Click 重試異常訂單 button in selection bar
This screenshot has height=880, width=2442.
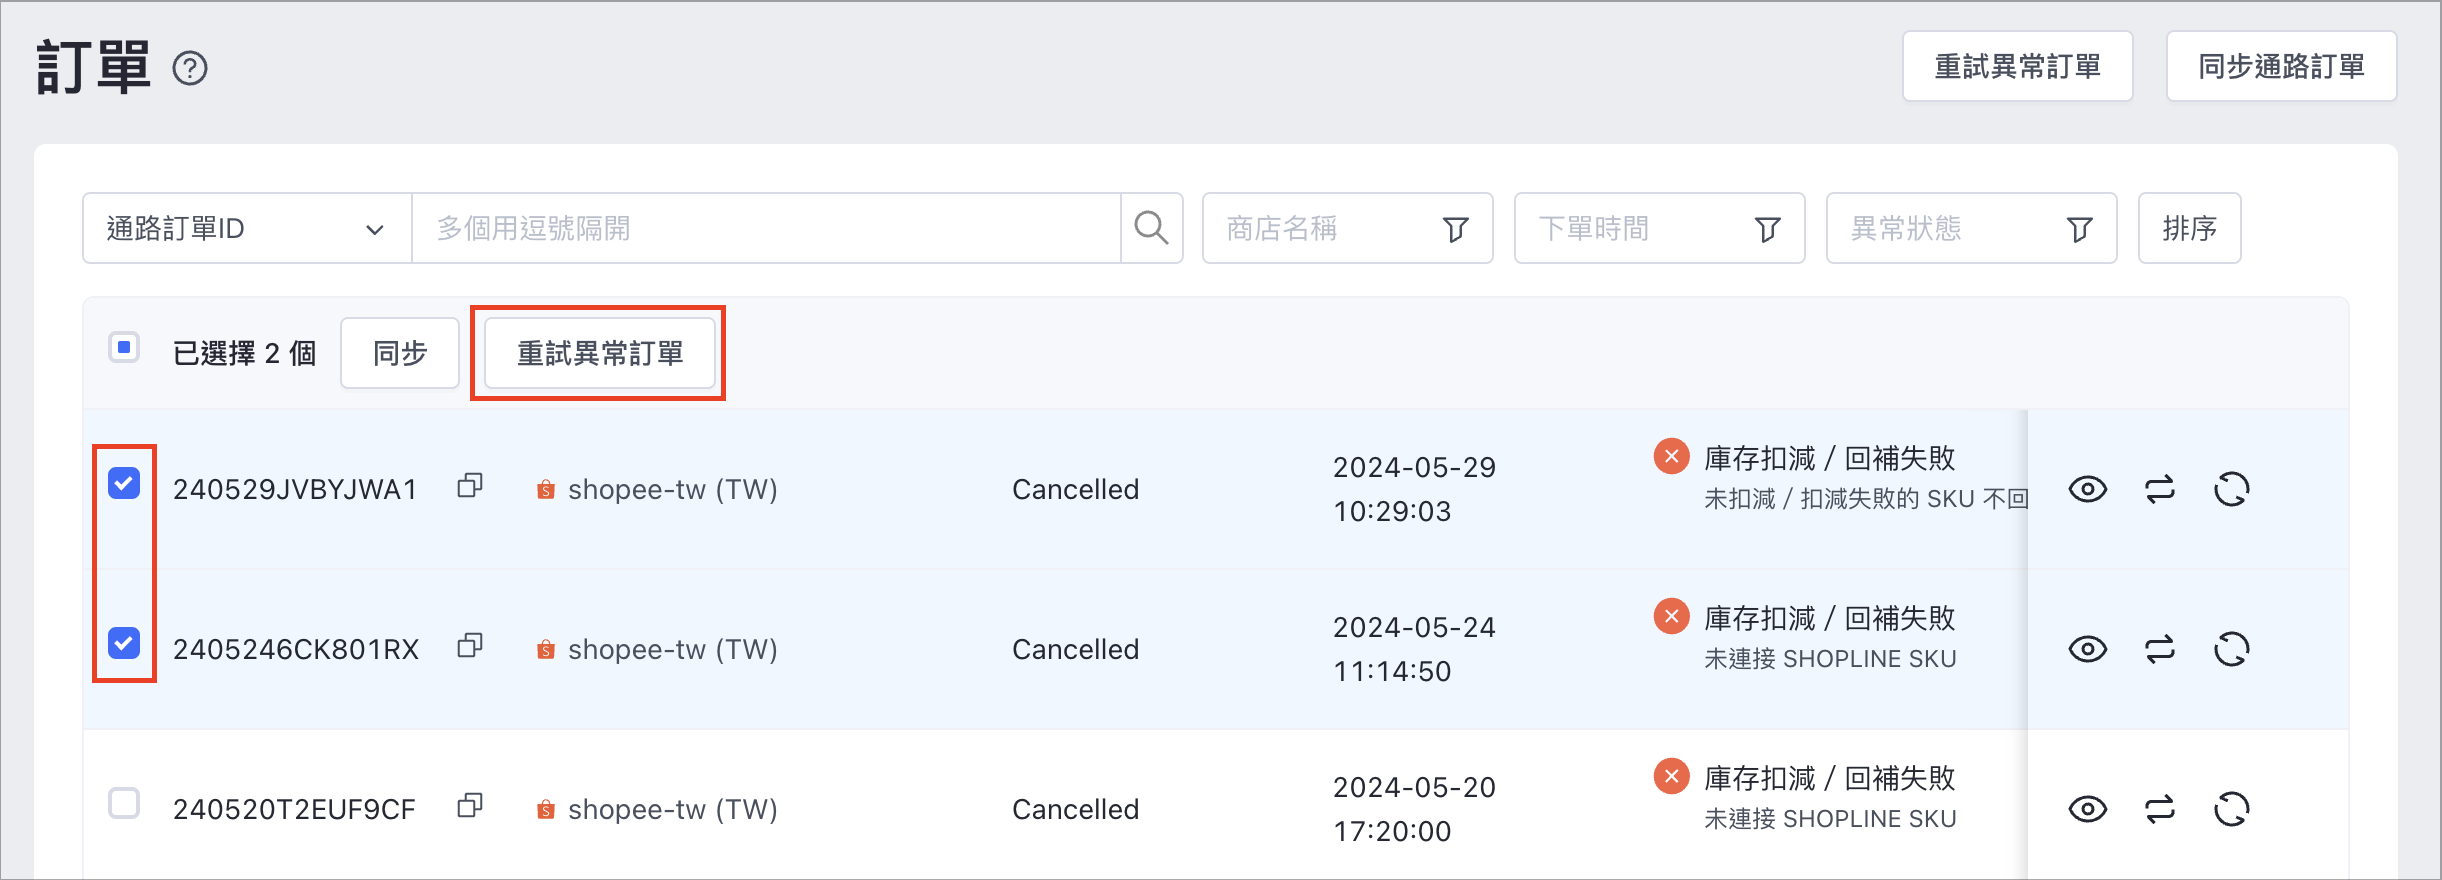600,353
